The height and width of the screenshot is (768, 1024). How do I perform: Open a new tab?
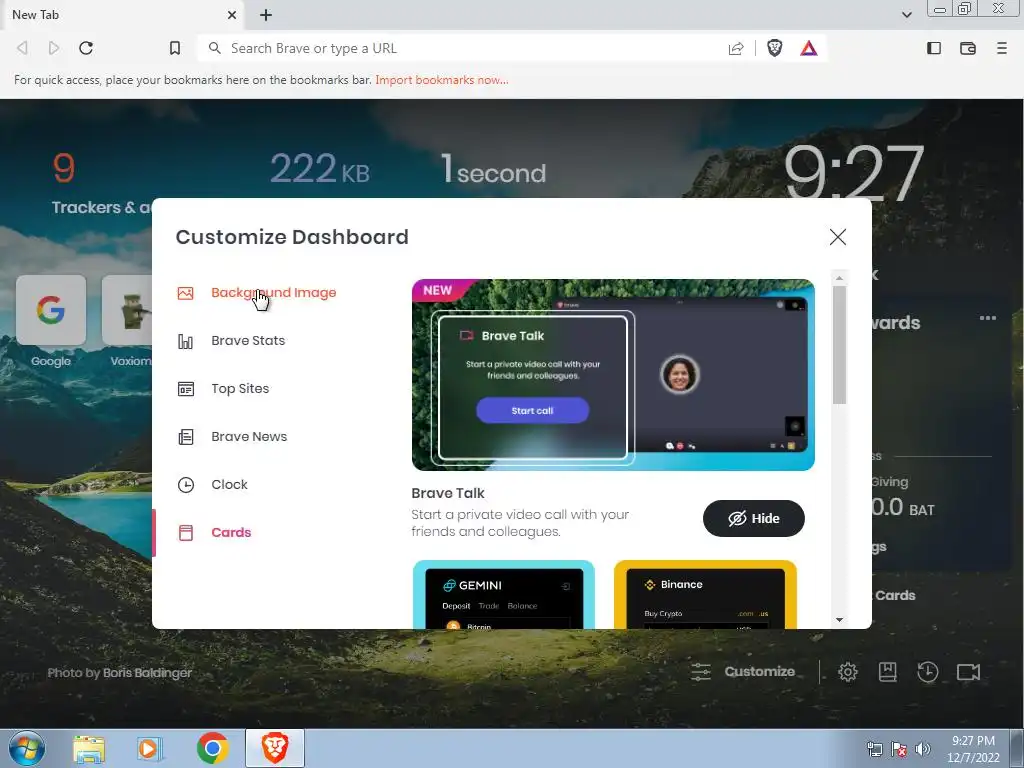point(266,15)
